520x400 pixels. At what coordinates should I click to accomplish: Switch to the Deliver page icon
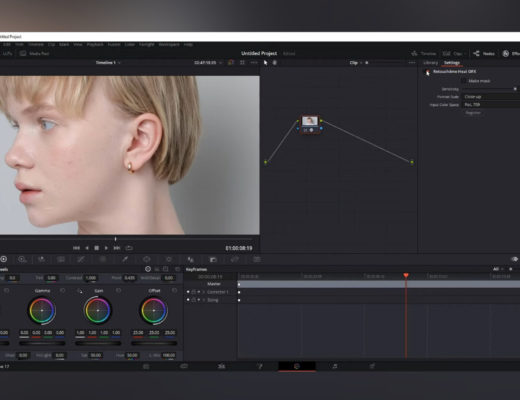click(x=372, y=366)
